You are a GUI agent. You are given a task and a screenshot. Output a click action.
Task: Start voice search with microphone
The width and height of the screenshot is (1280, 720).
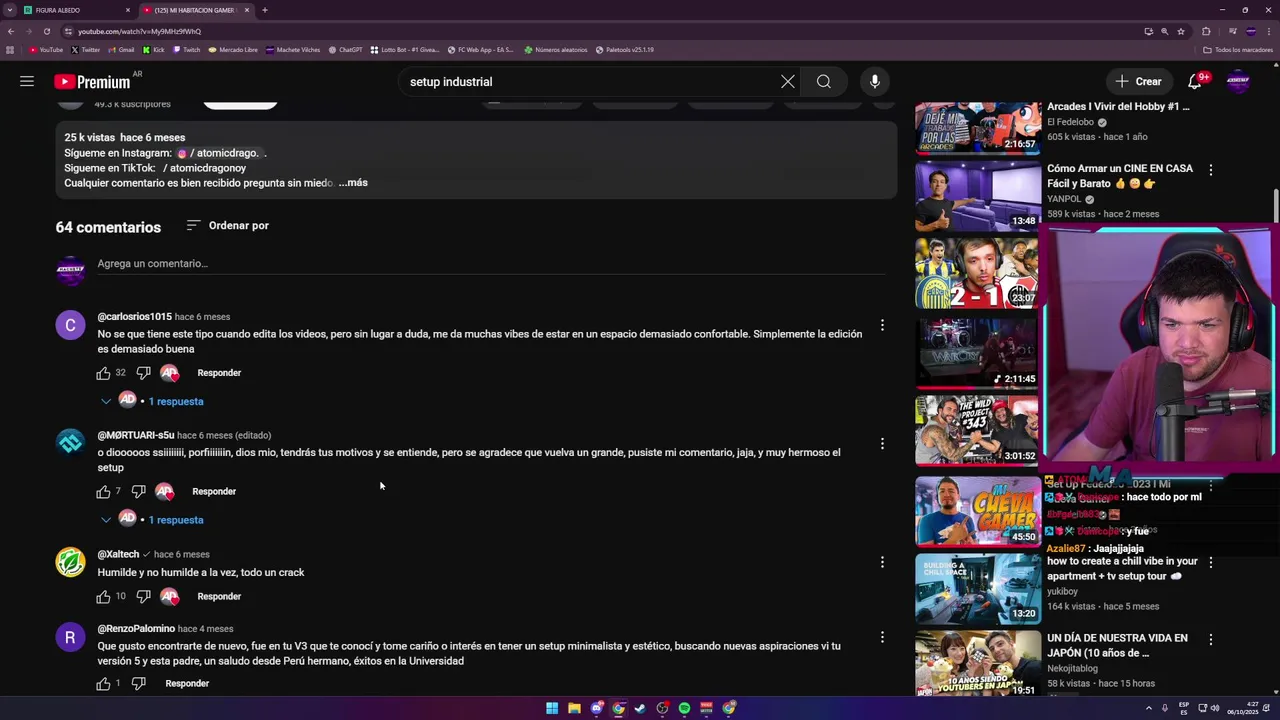click(x=875, y=82)
